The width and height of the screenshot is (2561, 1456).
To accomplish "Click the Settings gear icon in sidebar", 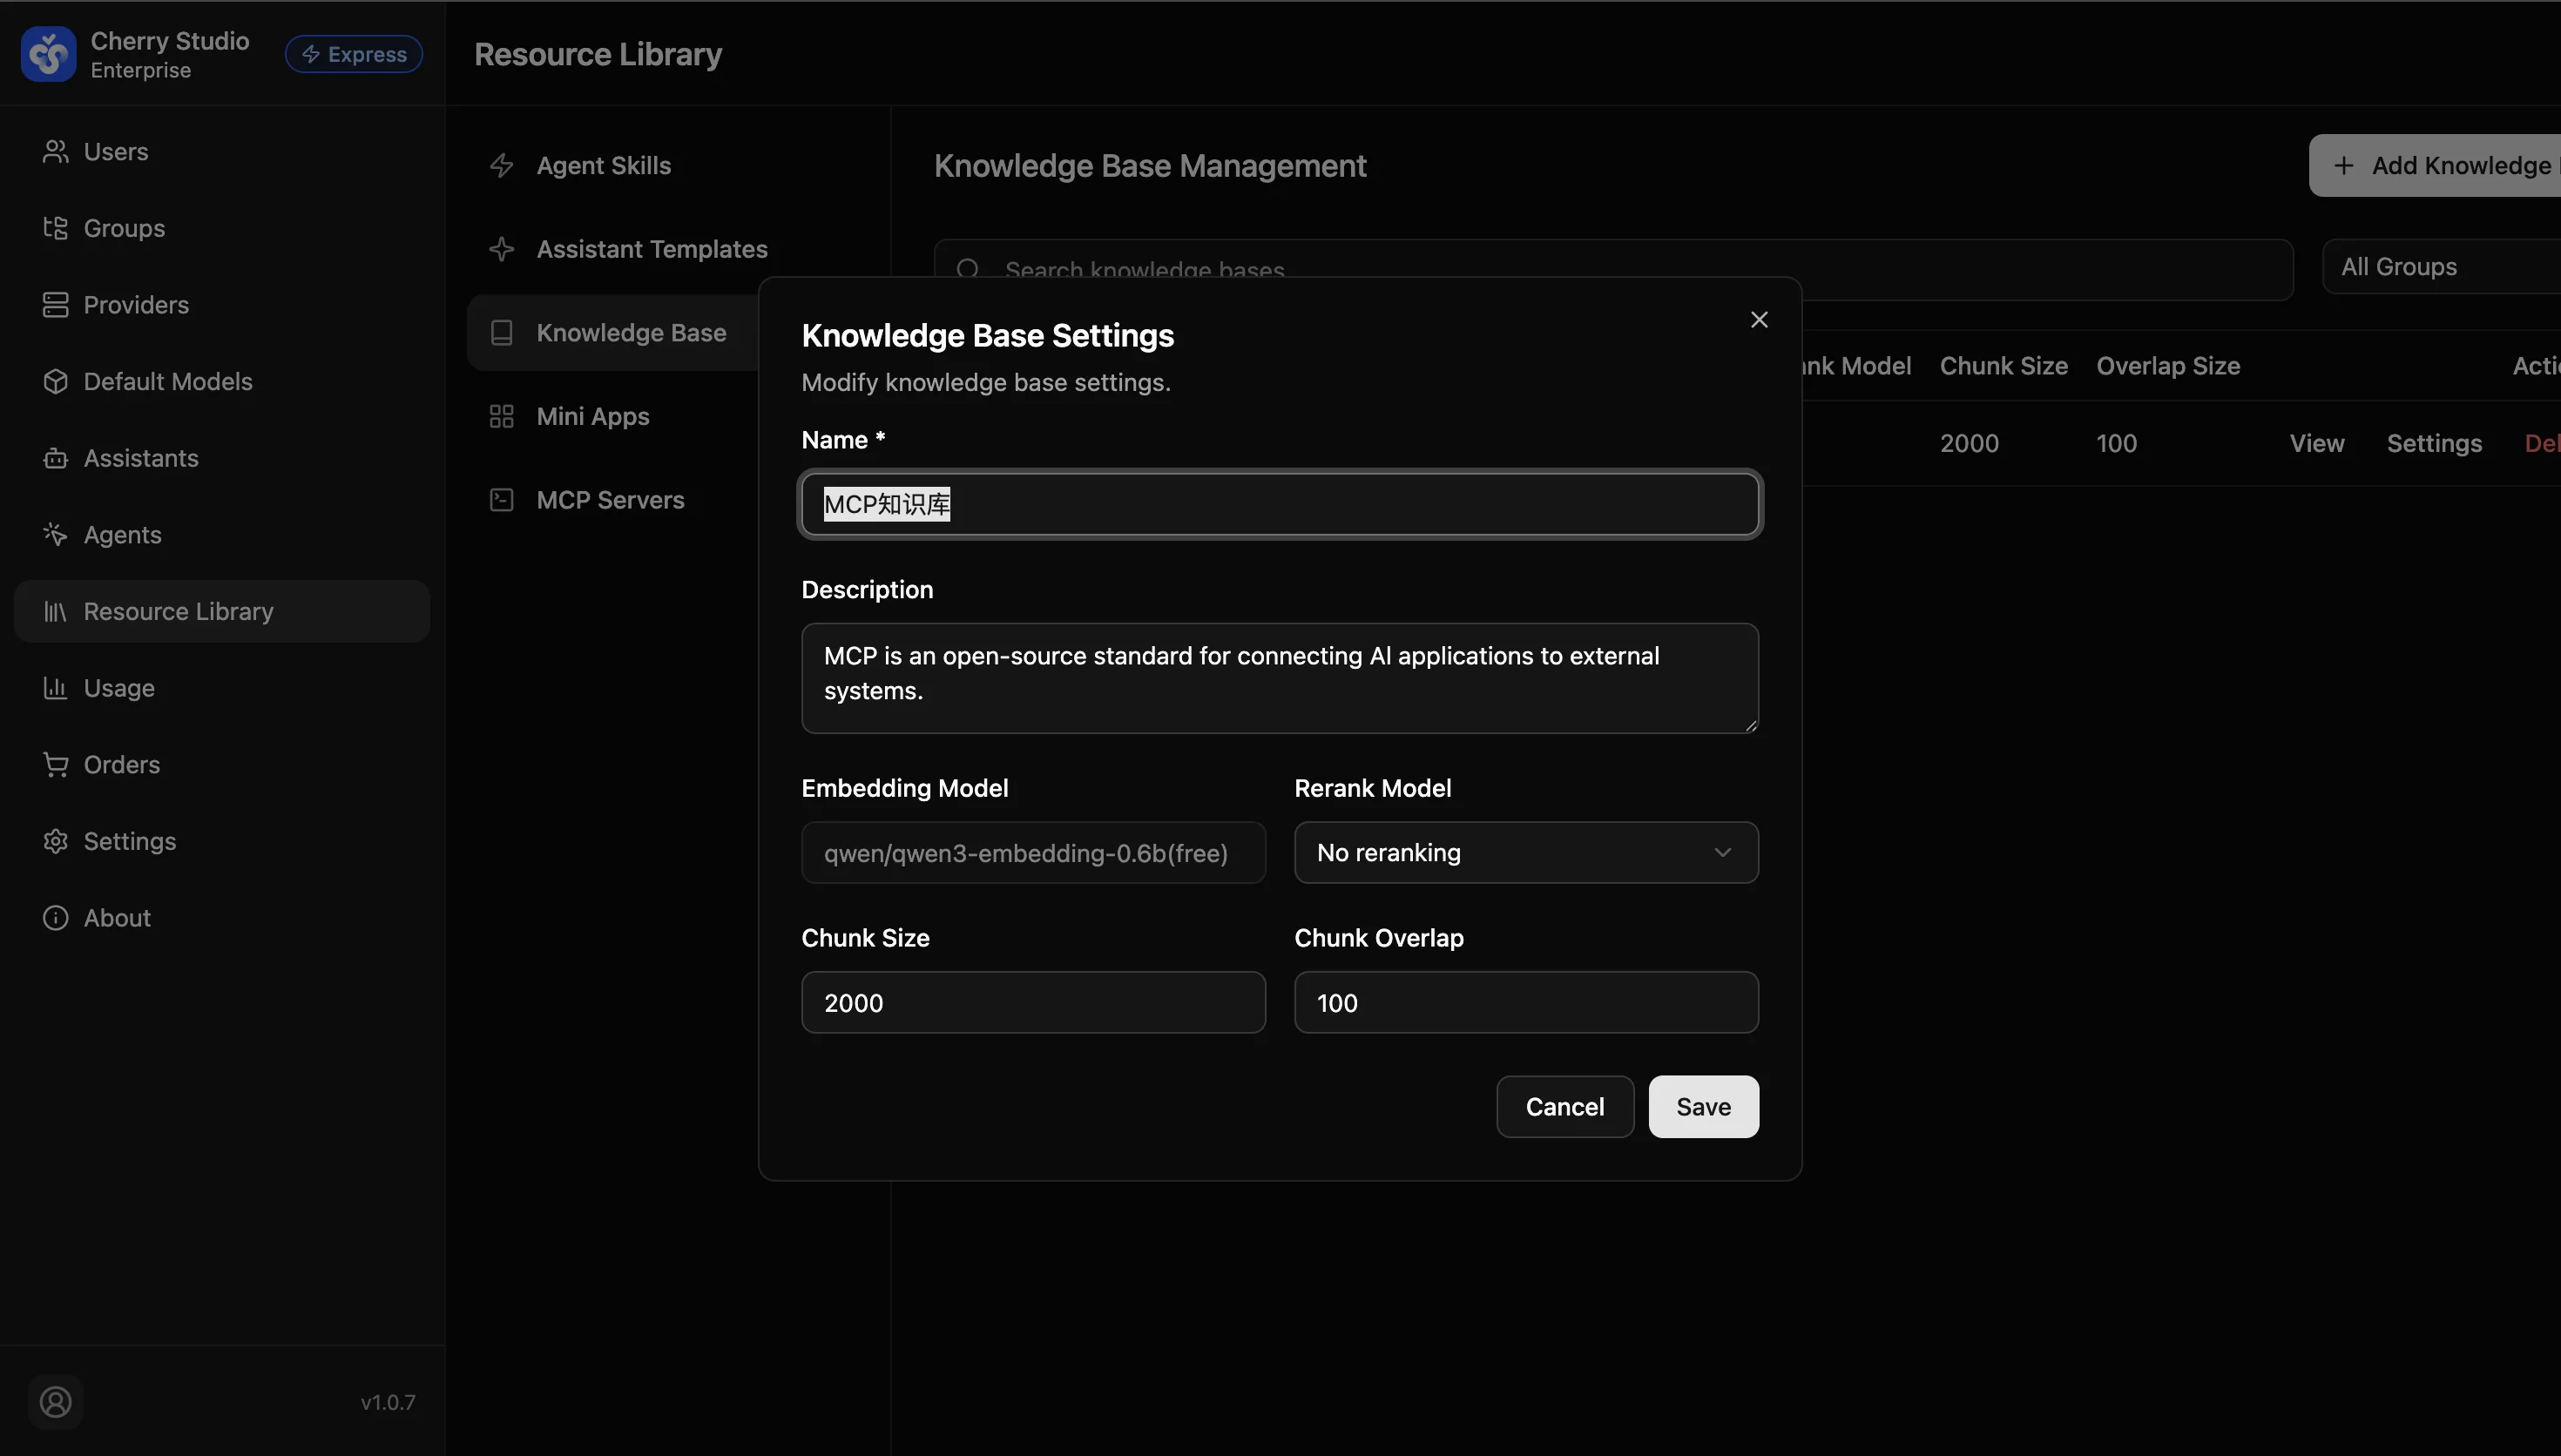I will [55, 841].
